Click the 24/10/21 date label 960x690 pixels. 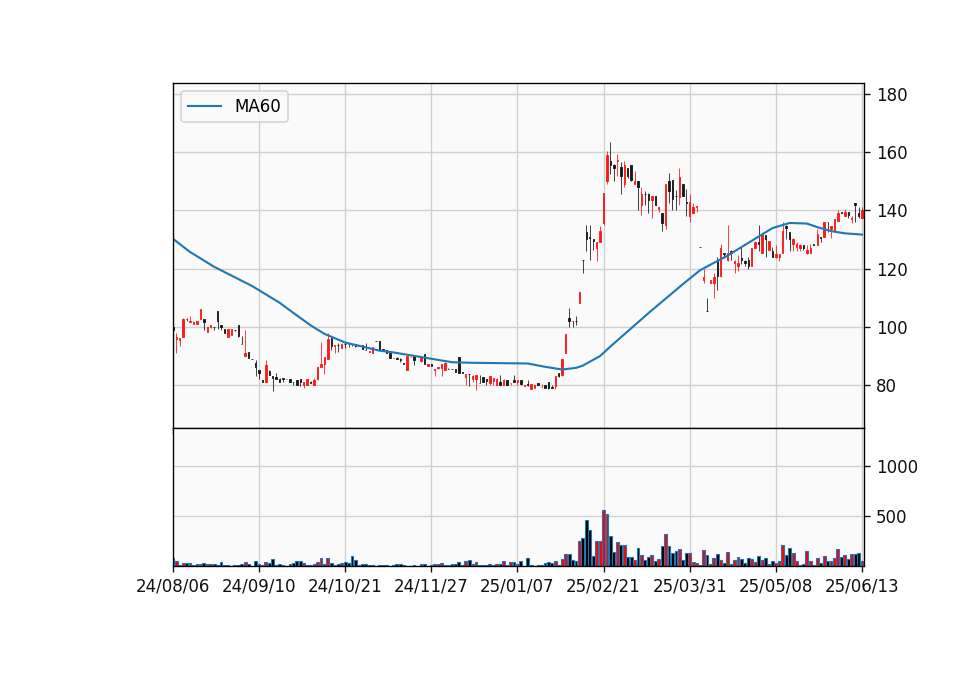[x=345, y=586]
